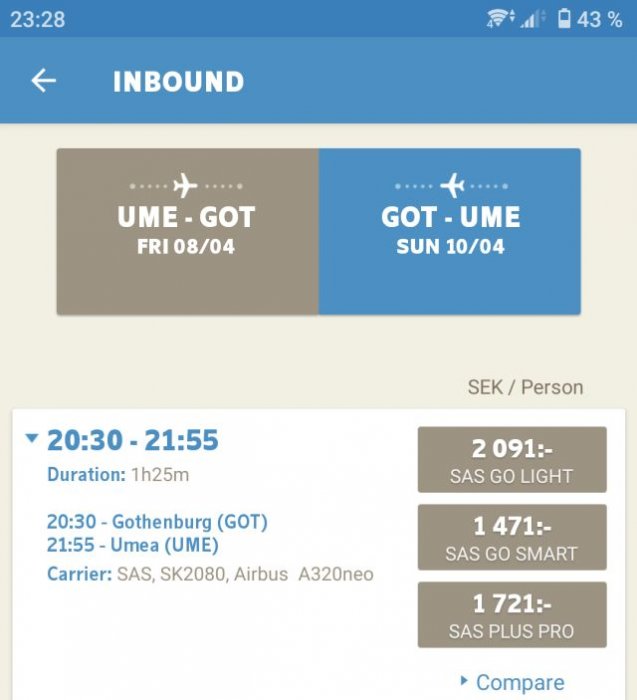This screenshot has width=637, height=700.
Task: Tap the inbound airplane icon
Action: tap(452, 186)
